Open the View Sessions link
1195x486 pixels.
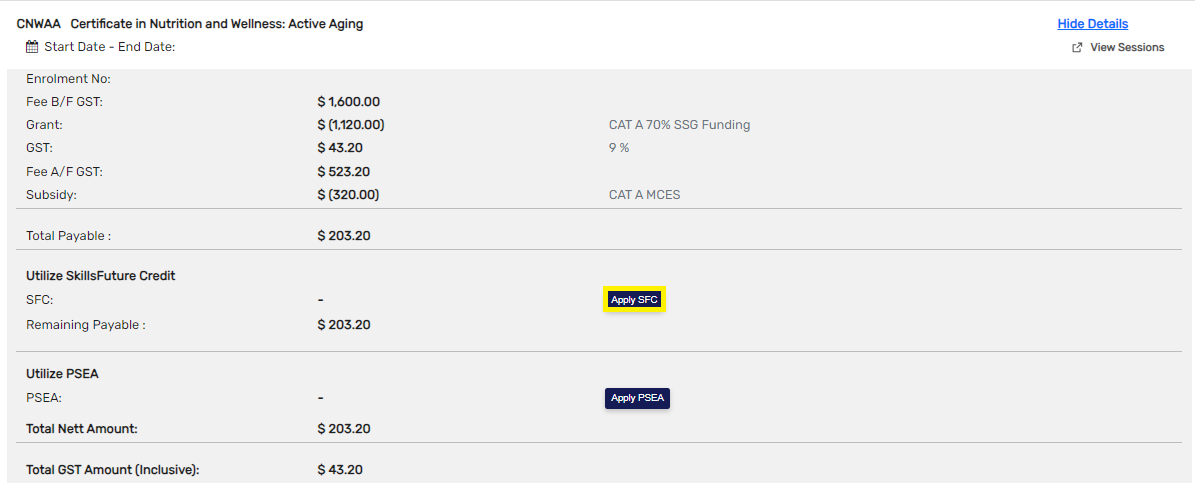click(1127, 47)
